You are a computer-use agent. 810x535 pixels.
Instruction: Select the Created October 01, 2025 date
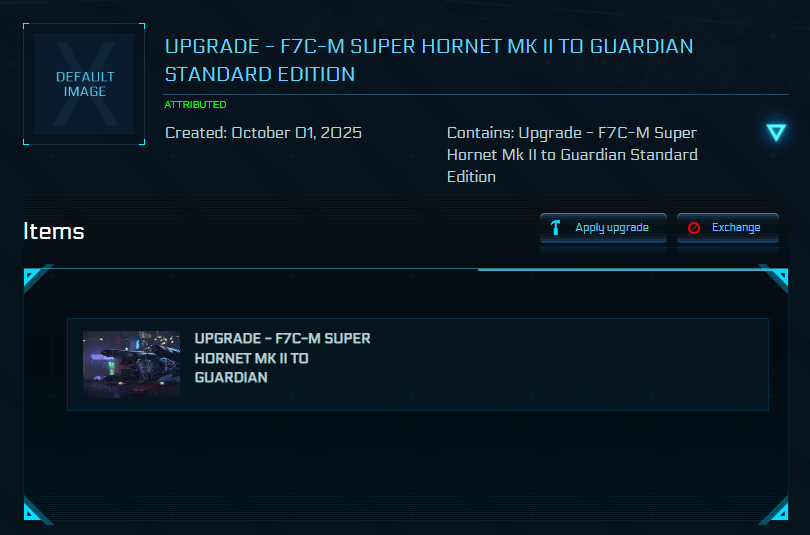(x=263, y=133)
